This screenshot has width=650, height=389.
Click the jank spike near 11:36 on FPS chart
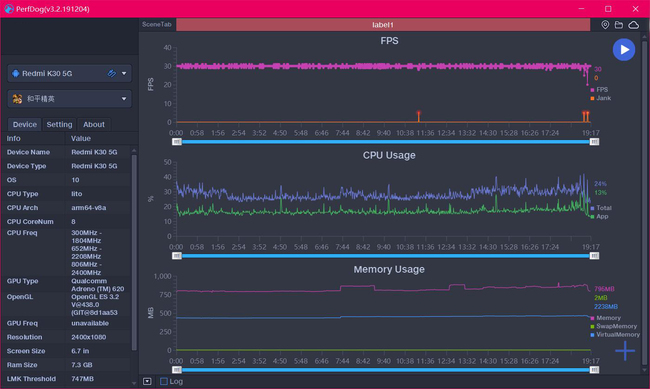419,116
